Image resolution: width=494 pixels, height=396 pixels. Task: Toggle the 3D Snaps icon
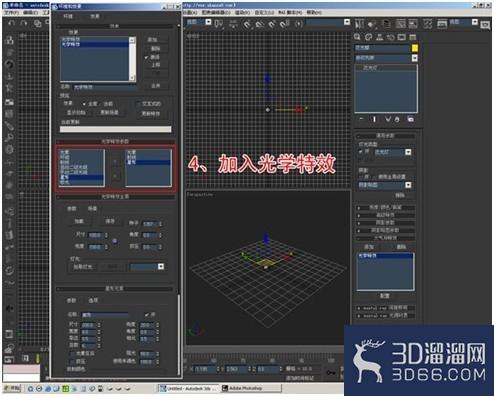coord(247,24)
